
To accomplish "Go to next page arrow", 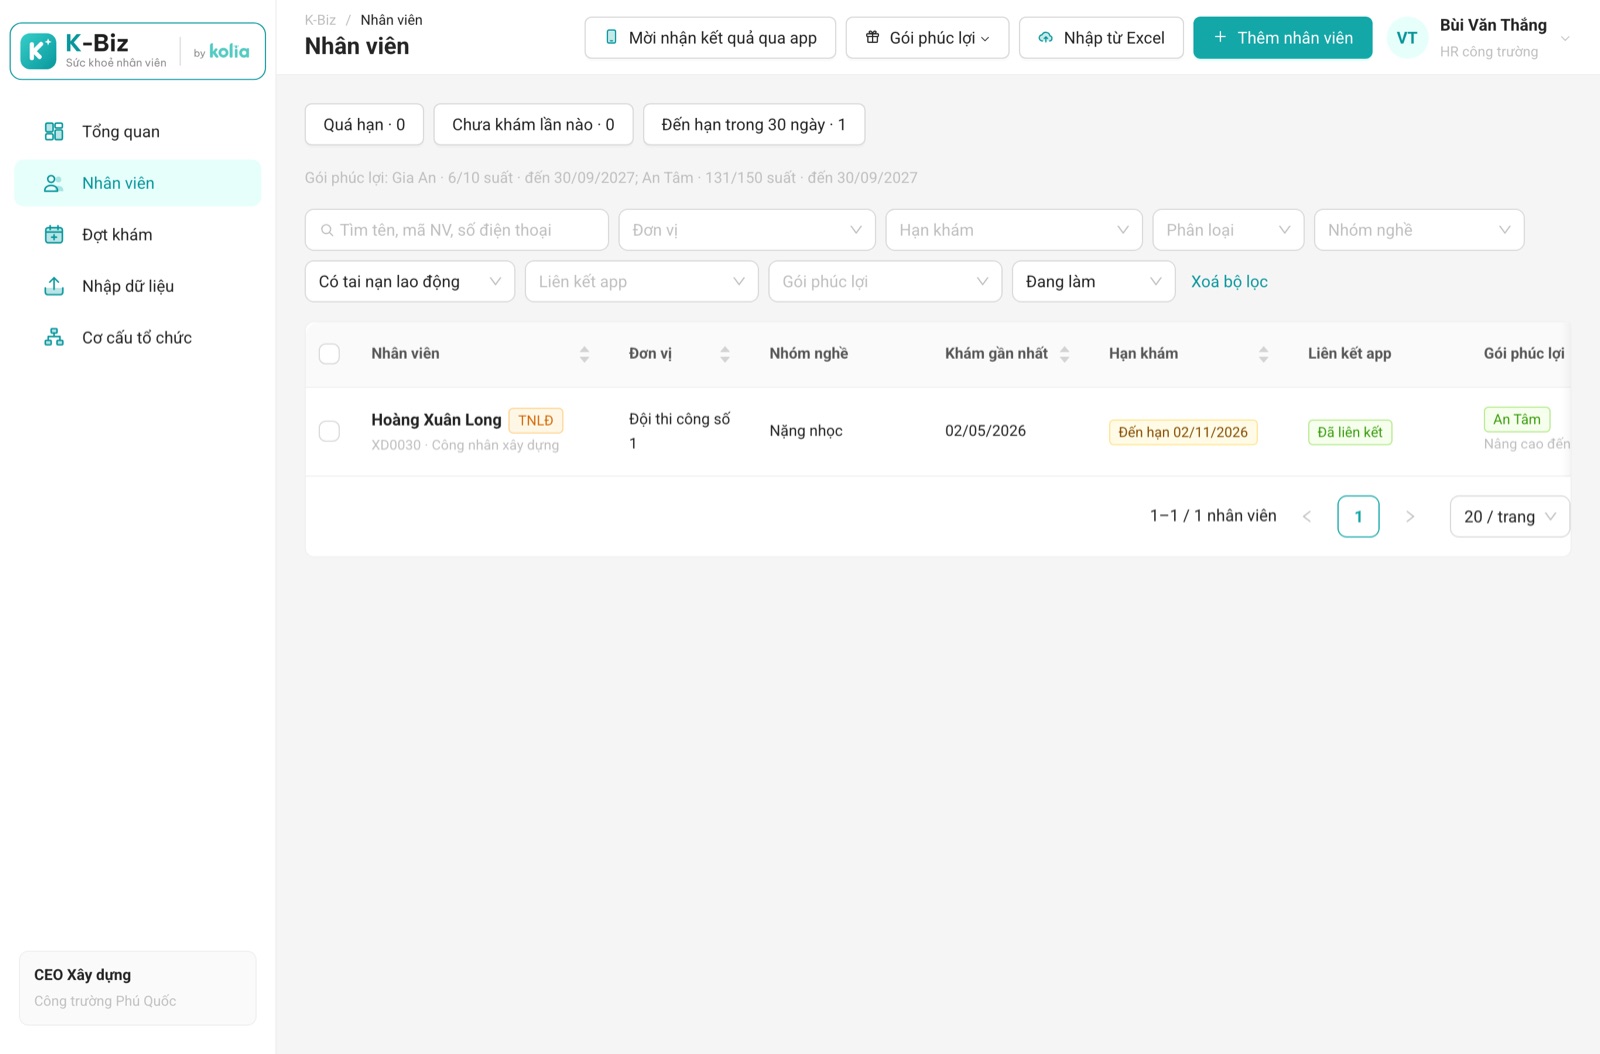I will click(x=1410, y=517).
